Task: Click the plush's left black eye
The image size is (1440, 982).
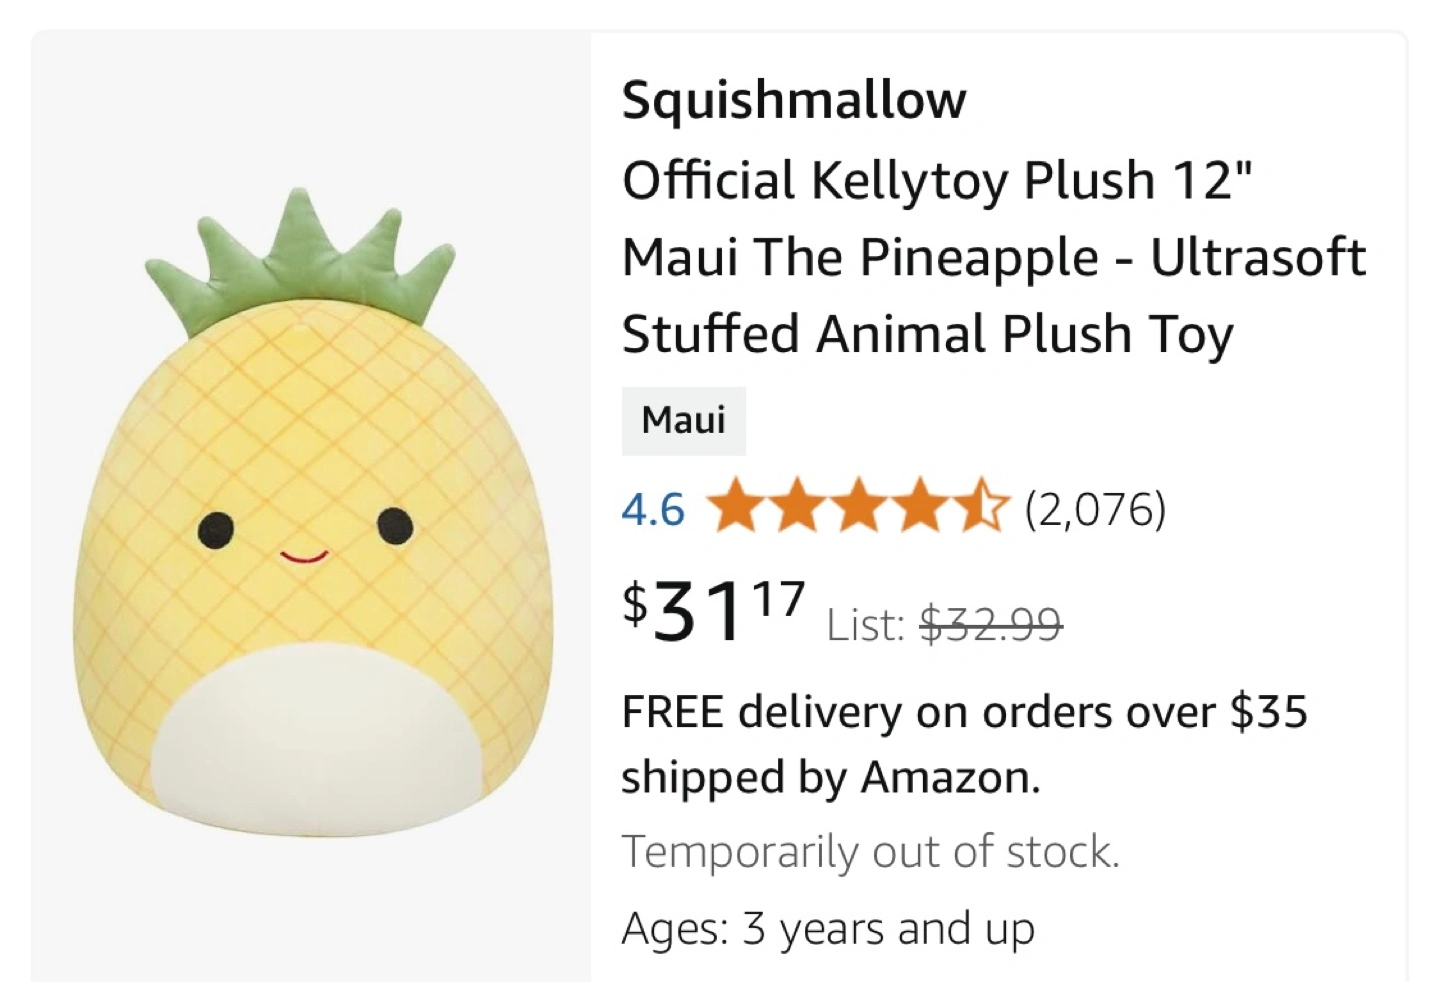Action: tap(215, 528)
